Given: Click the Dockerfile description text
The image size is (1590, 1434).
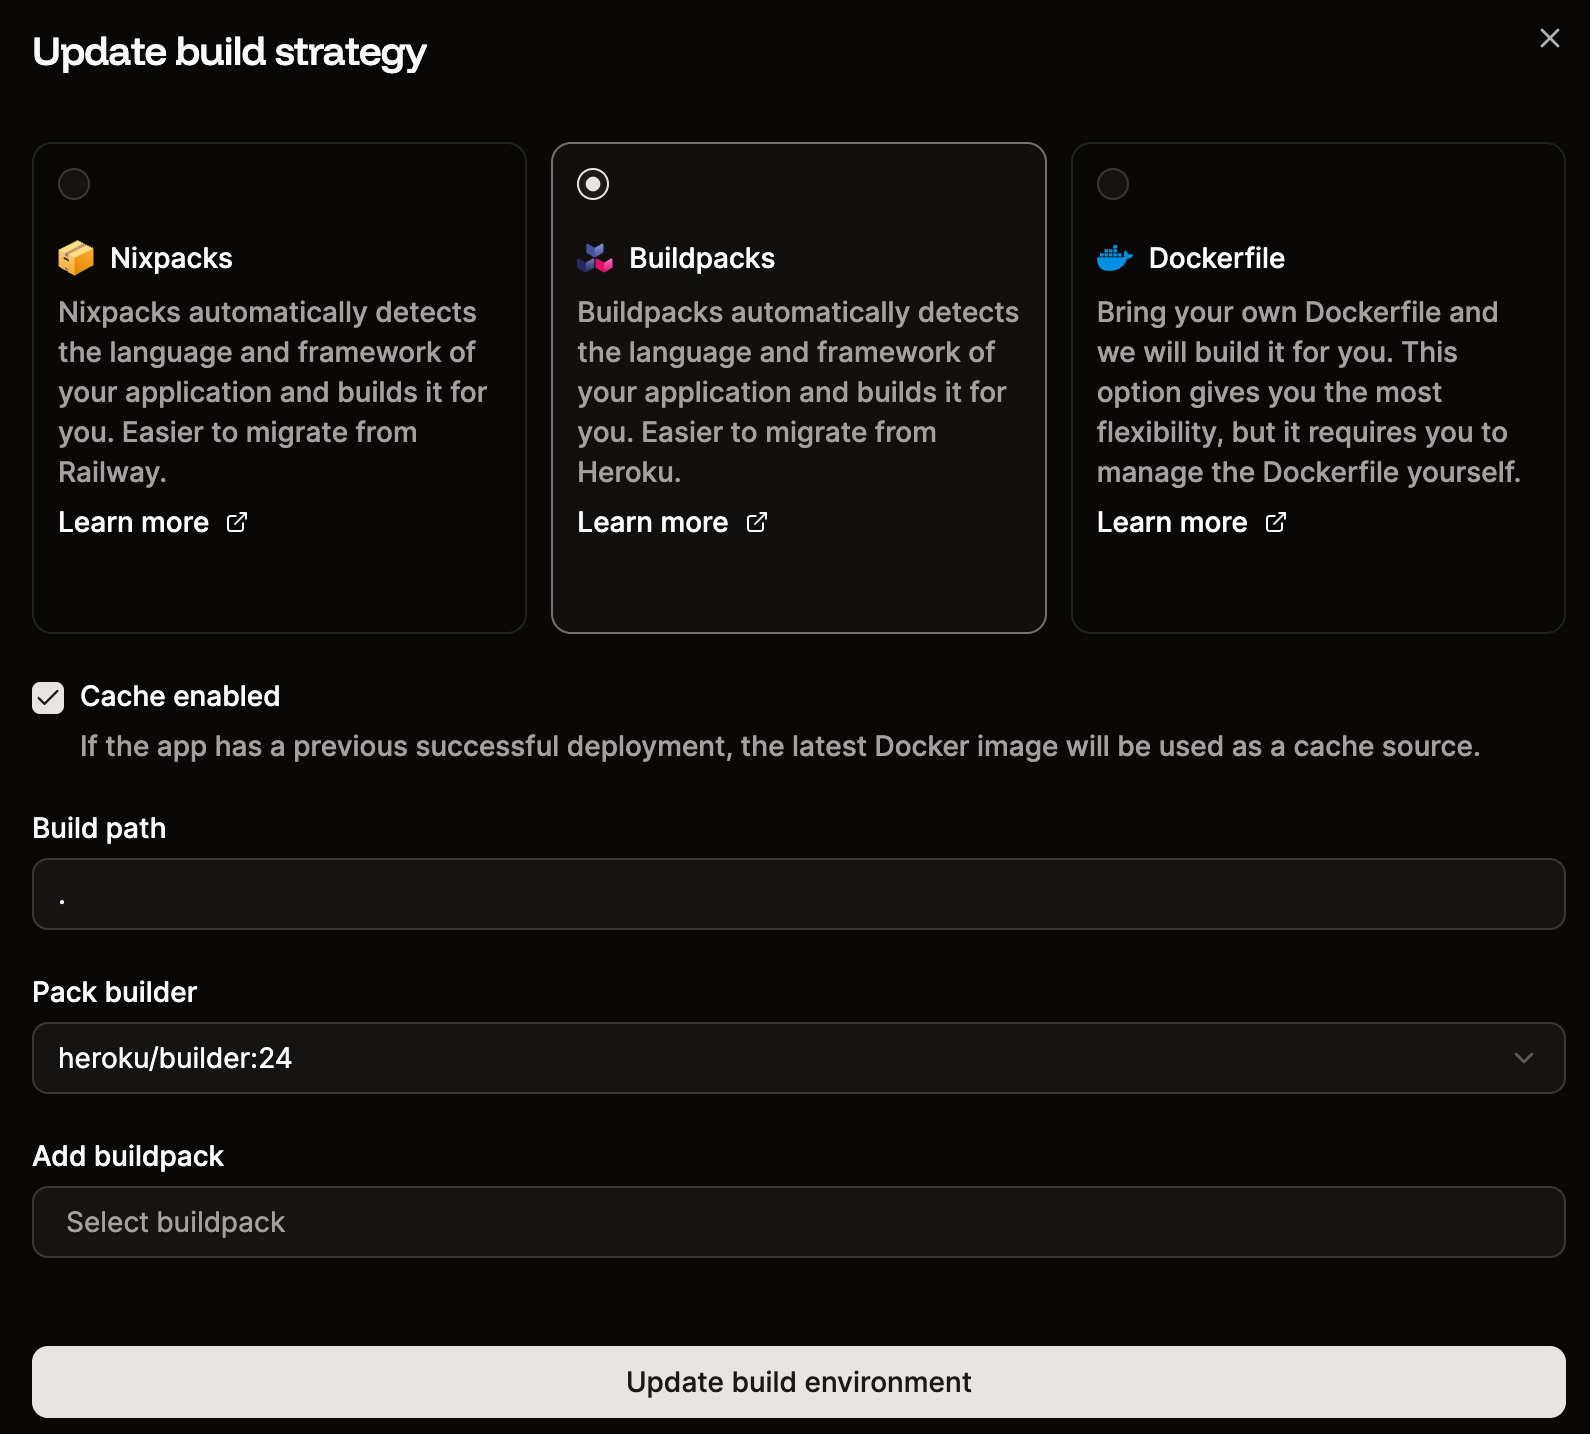Looking at the screenshot, I should tap(1309, 392).
